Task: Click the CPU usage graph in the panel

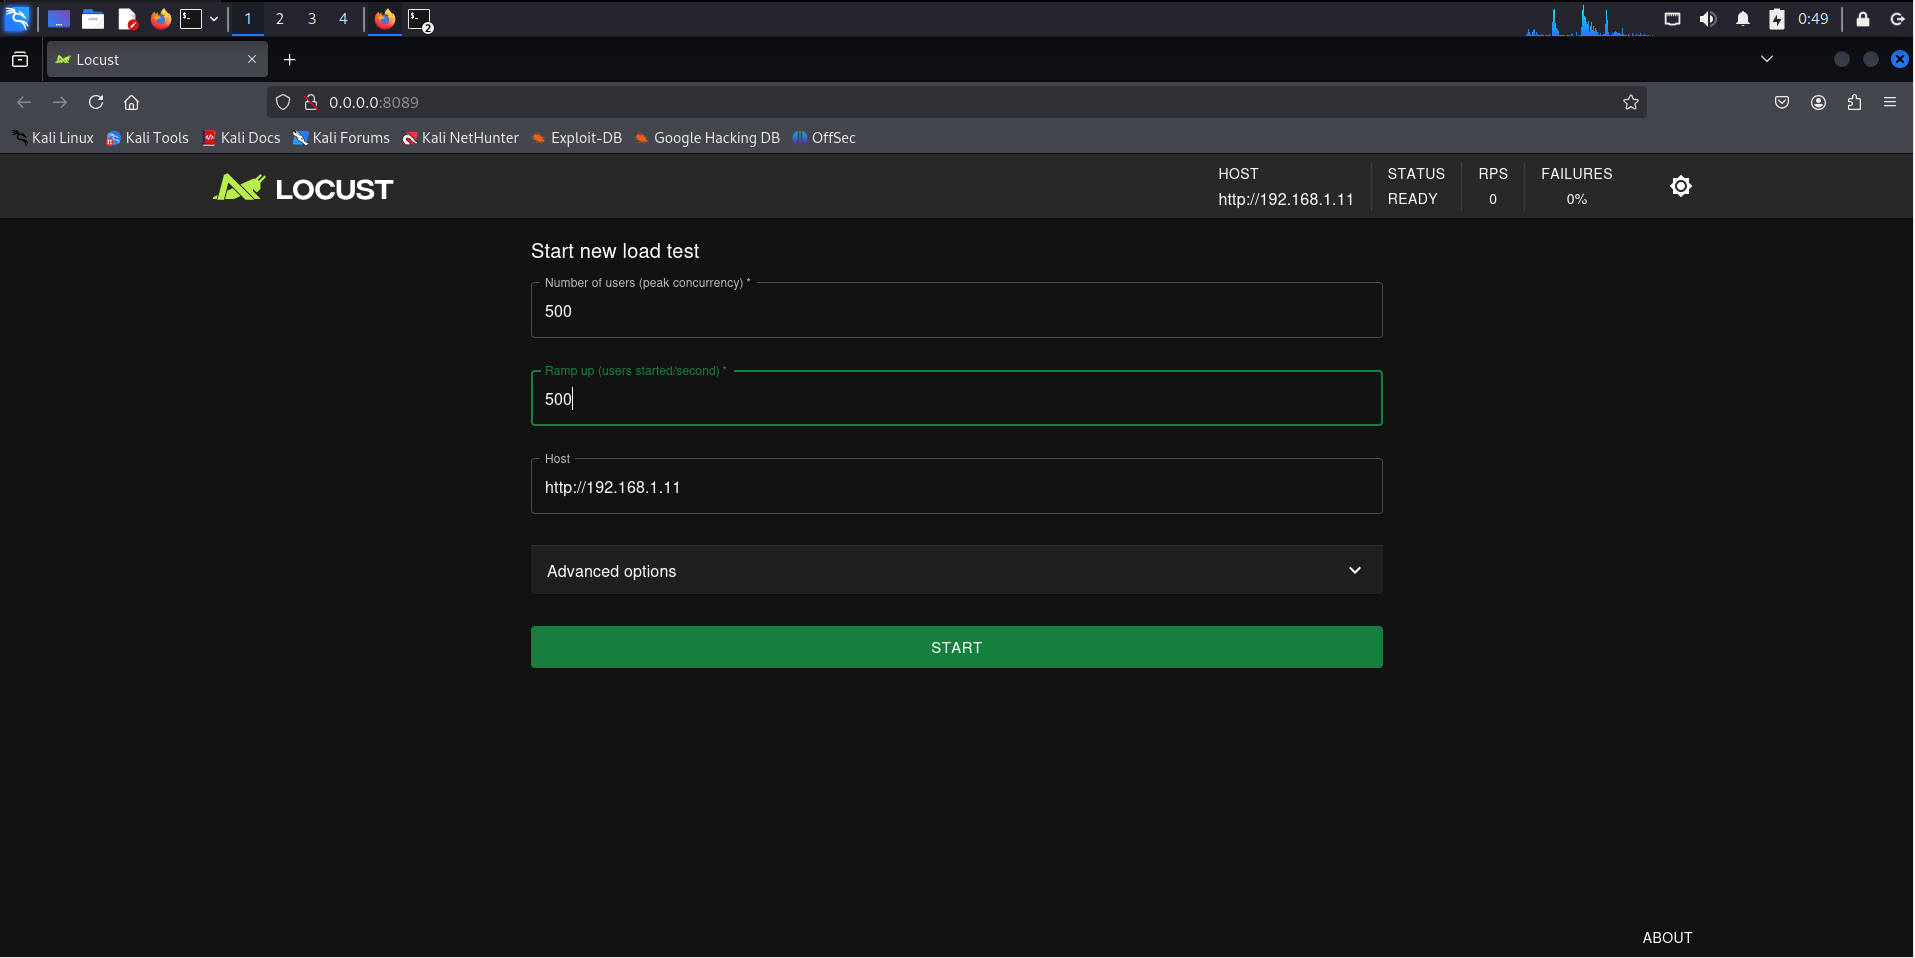Action: (x=1589, y=19)
